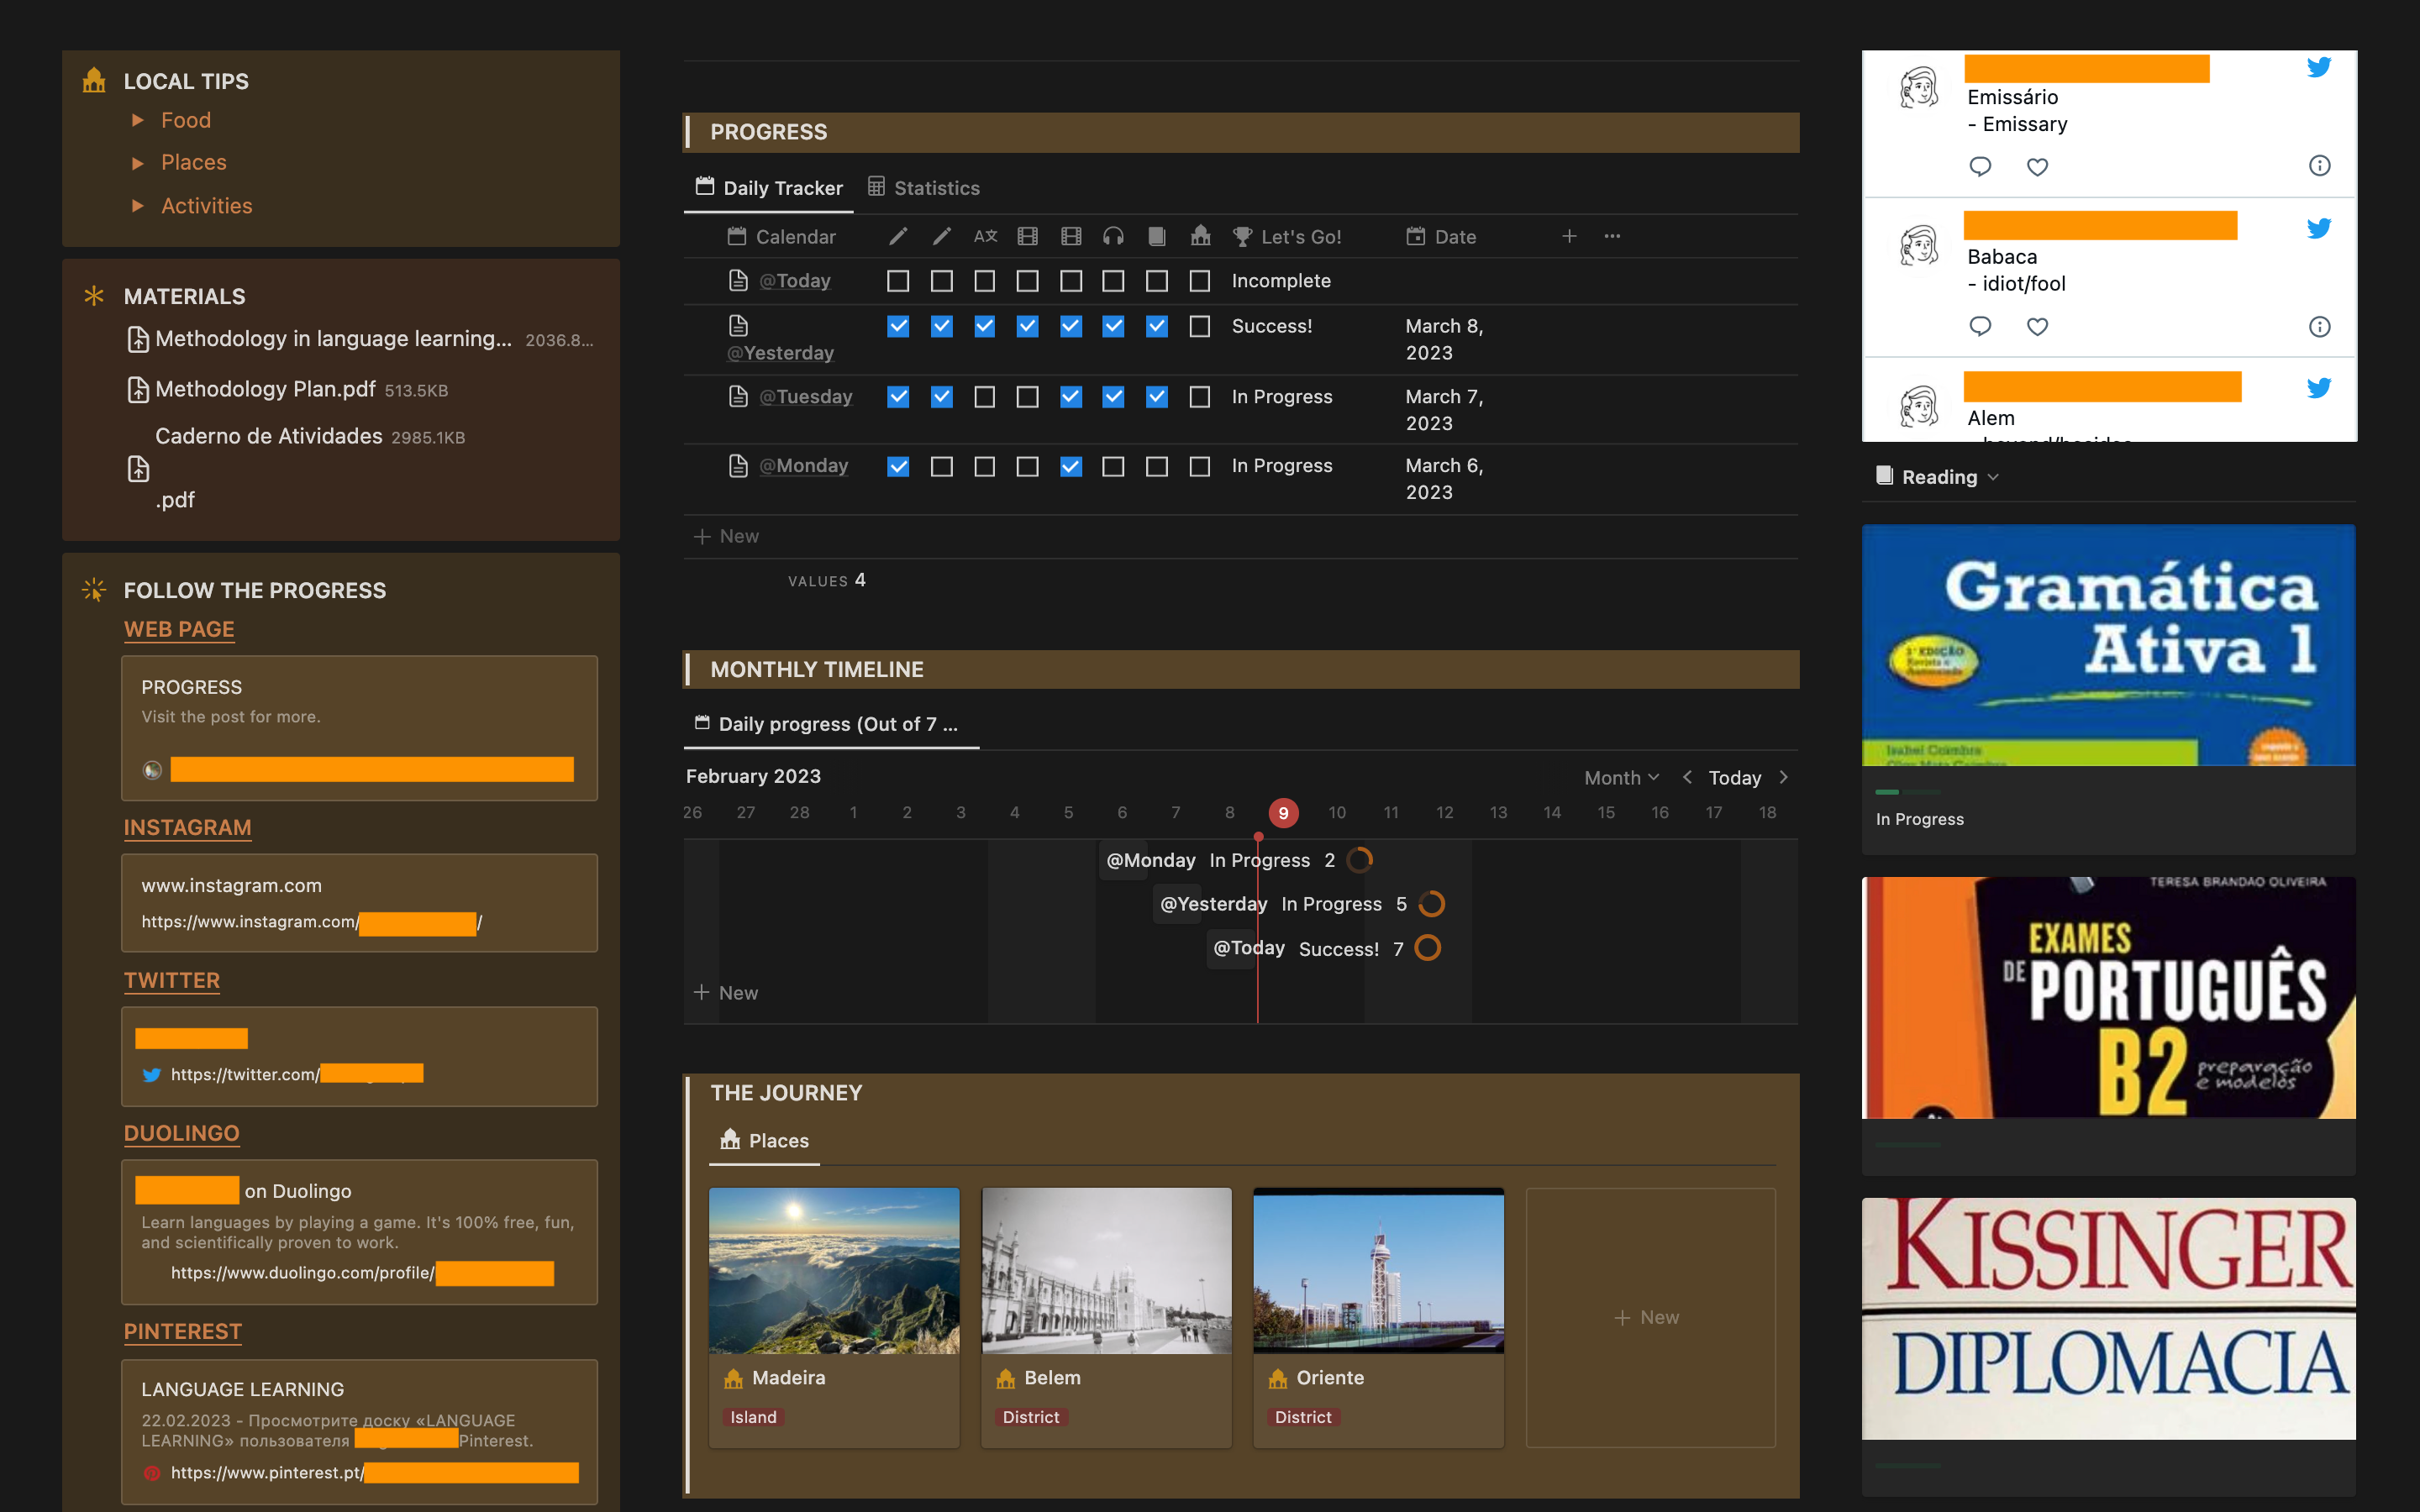Open the Month view dropdown in timeline
The width and height of the screenshot is (2420, 1512).
coord(1621,777)
